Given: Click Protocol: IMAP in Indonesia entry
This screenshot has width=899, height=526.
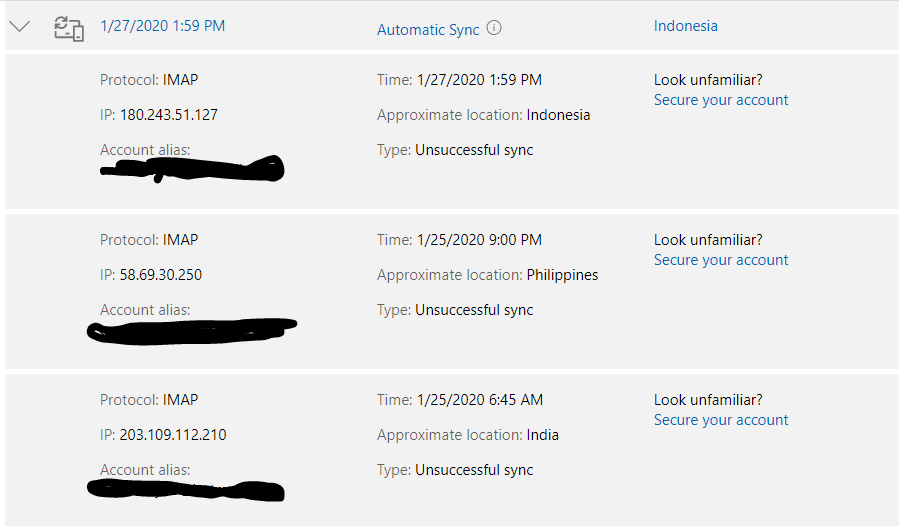Looking at the screenshot, I should (x=149, y=80).
